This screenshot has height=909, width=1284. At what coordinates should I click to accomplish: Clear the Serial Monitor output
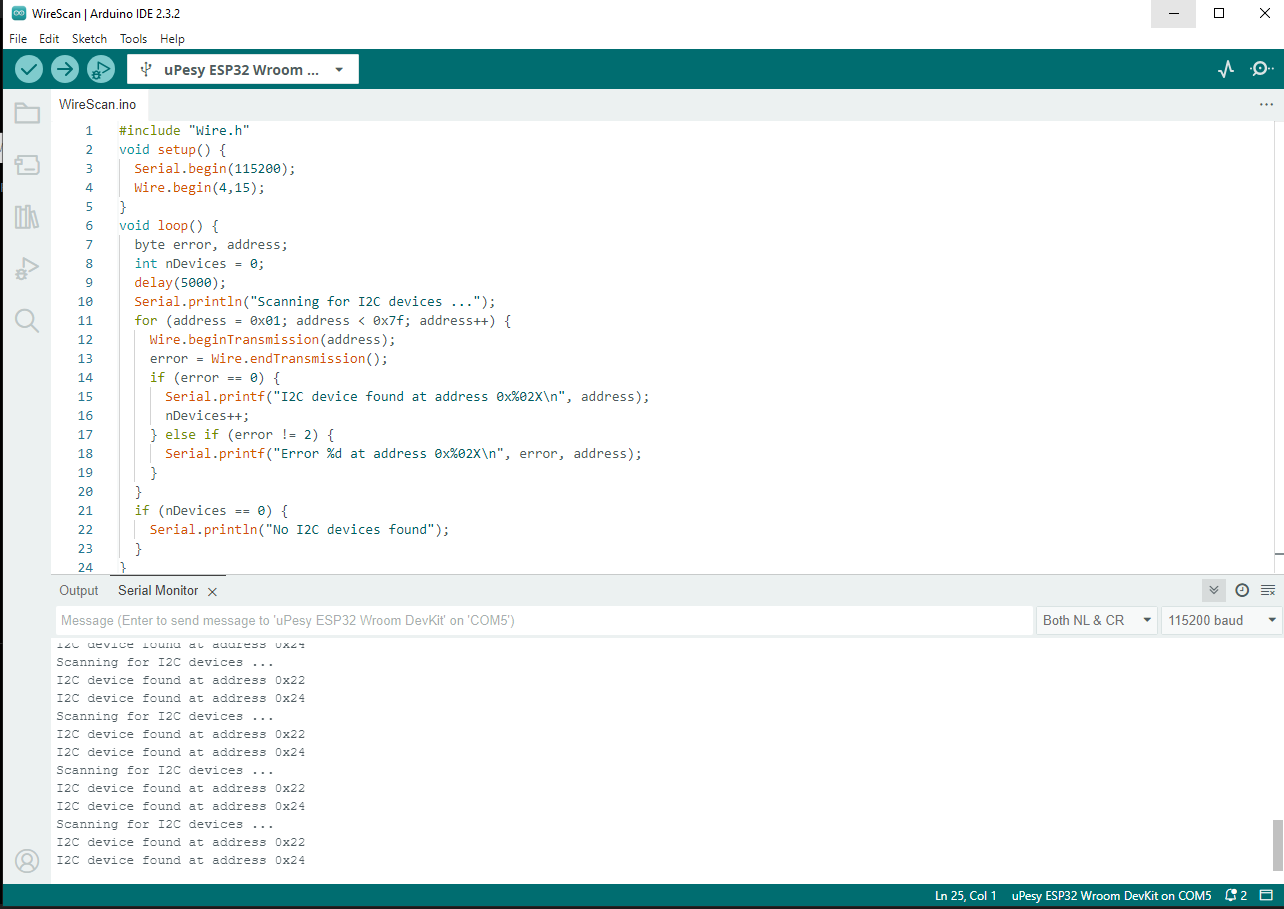tap(1268, 590)
